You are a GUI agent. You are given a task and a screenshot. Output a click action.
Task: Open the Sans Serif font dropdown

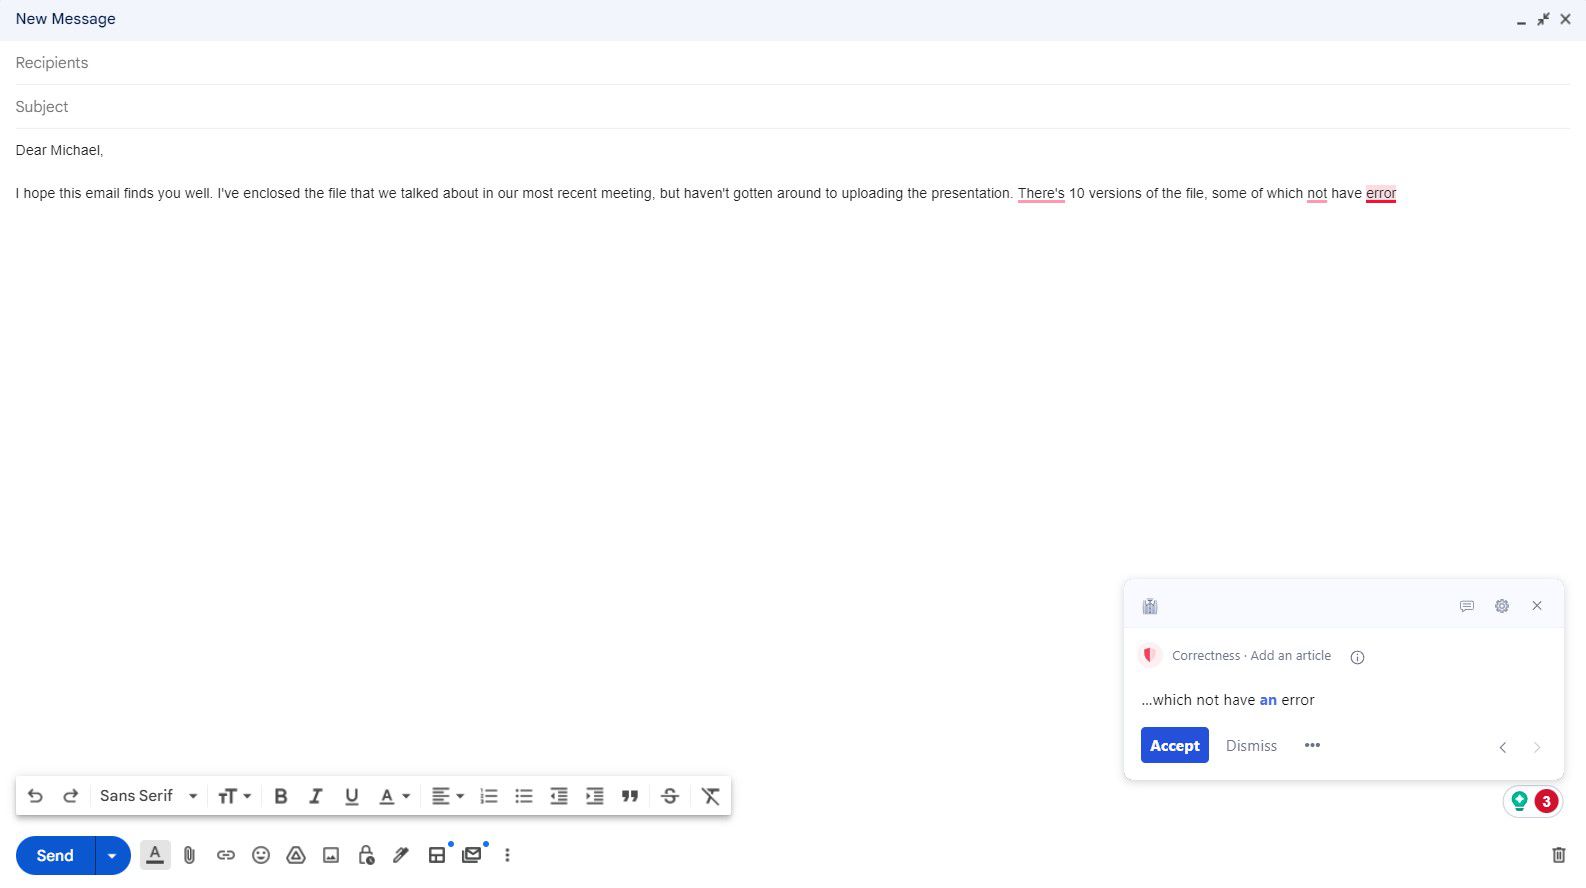(x=149, y=796)
